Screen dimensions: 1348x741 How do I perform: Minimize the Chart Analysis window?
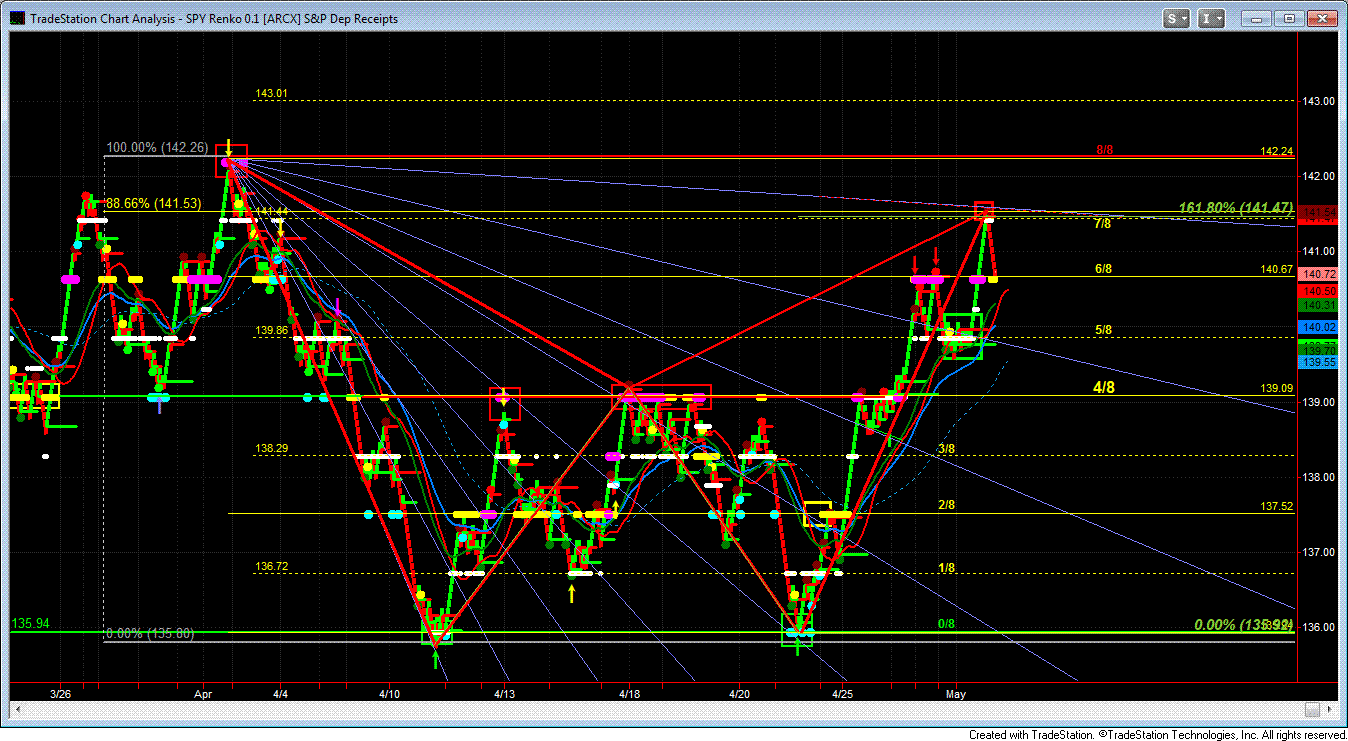1255,18
